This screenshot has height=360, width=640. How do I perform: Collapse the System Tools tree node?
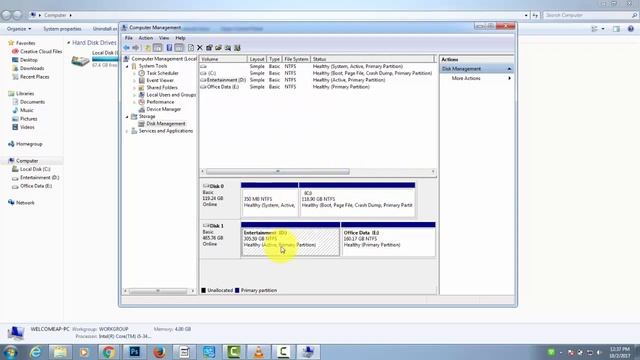click(x=127, y=66)
